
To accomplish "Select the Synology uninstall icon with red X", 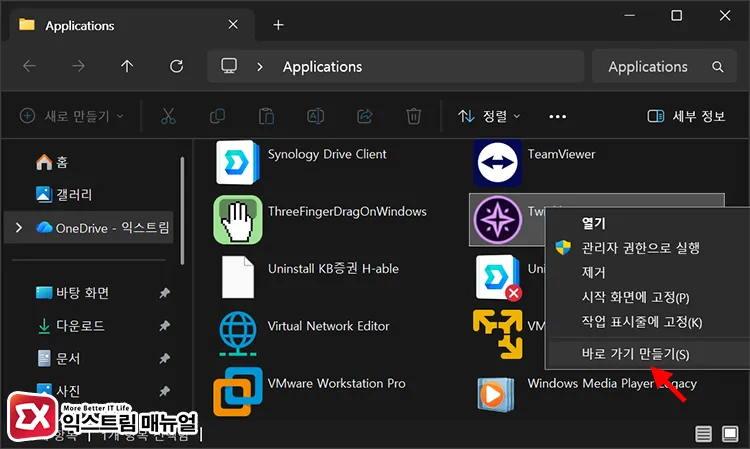I will tap(498, 277).
